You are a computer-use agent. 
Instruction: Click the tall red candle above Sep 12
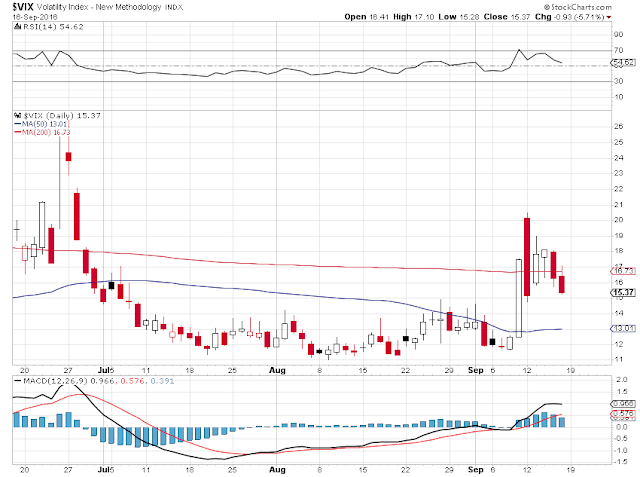click(527, 257)
